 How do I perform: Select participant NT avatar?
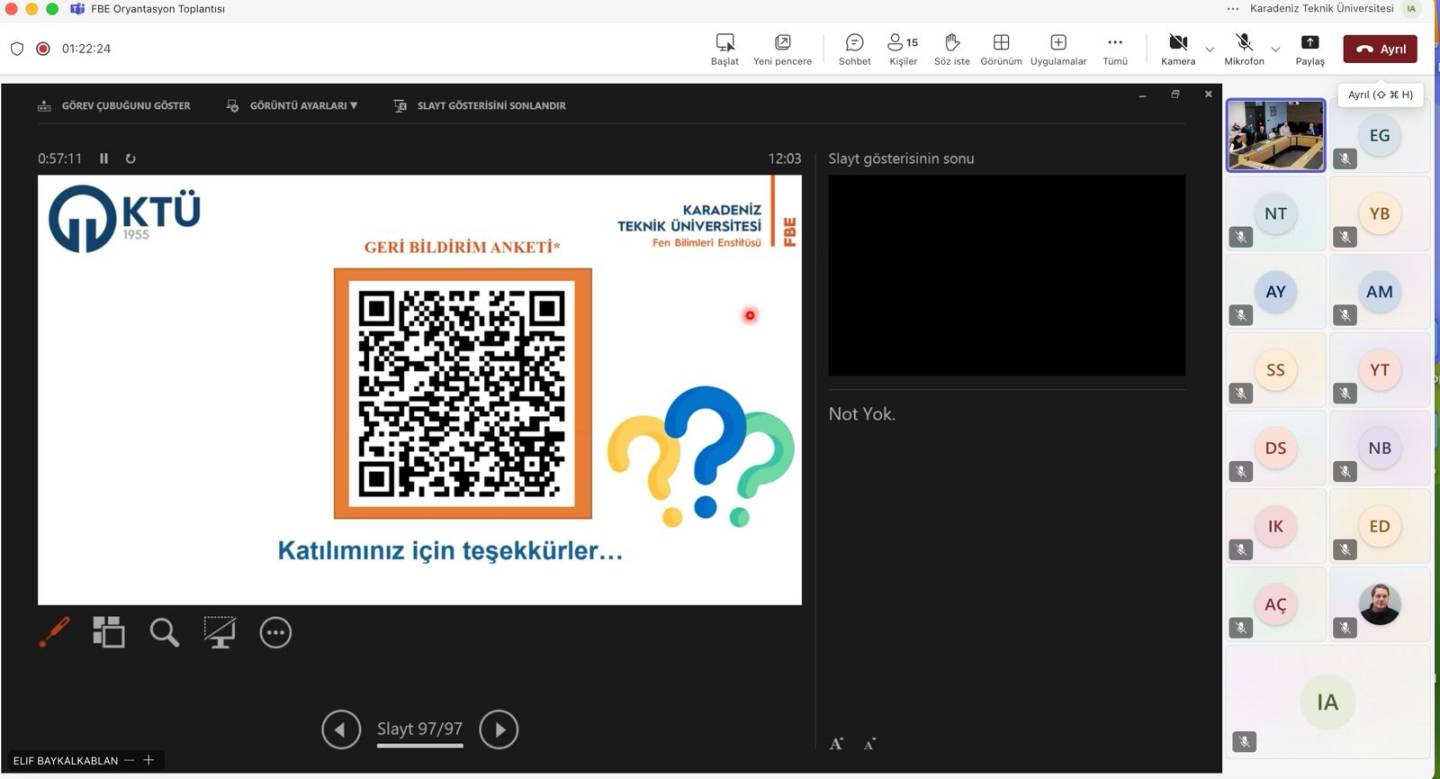point(1275,213)
